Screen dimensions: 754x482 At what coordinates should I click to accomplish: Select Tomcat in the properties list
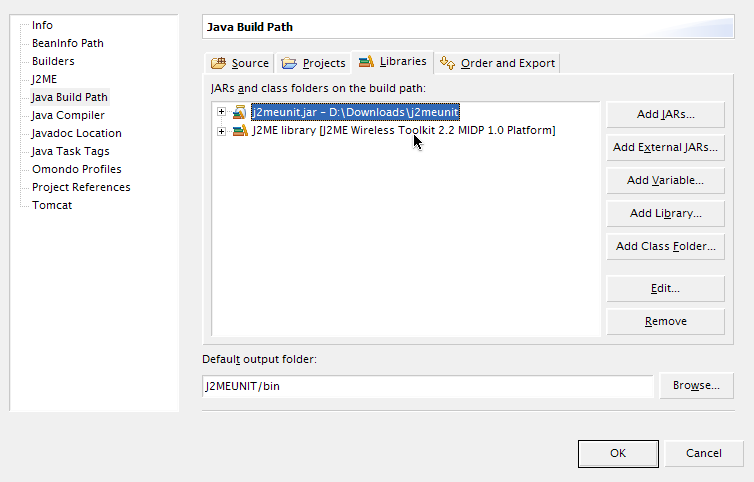(52, 205)
